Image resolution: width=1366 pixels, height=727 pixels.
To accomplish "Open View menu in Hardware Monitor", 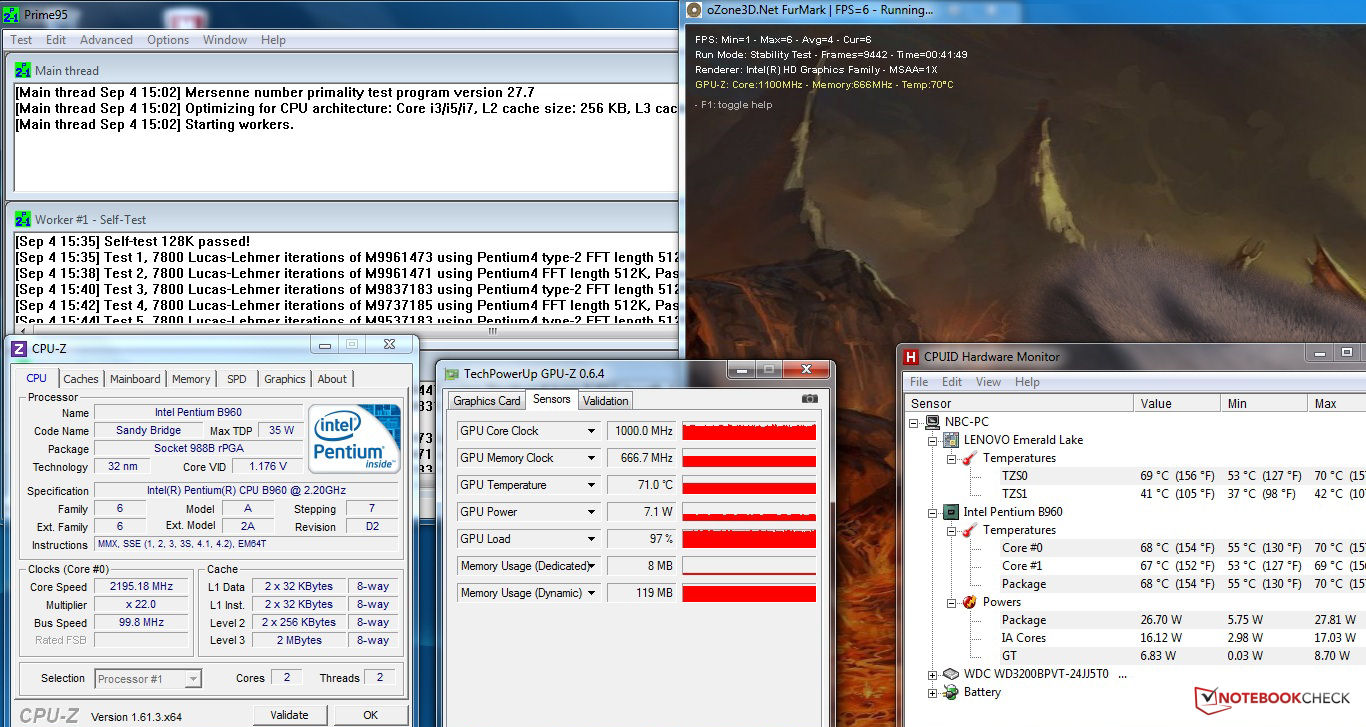I will 988,382.
